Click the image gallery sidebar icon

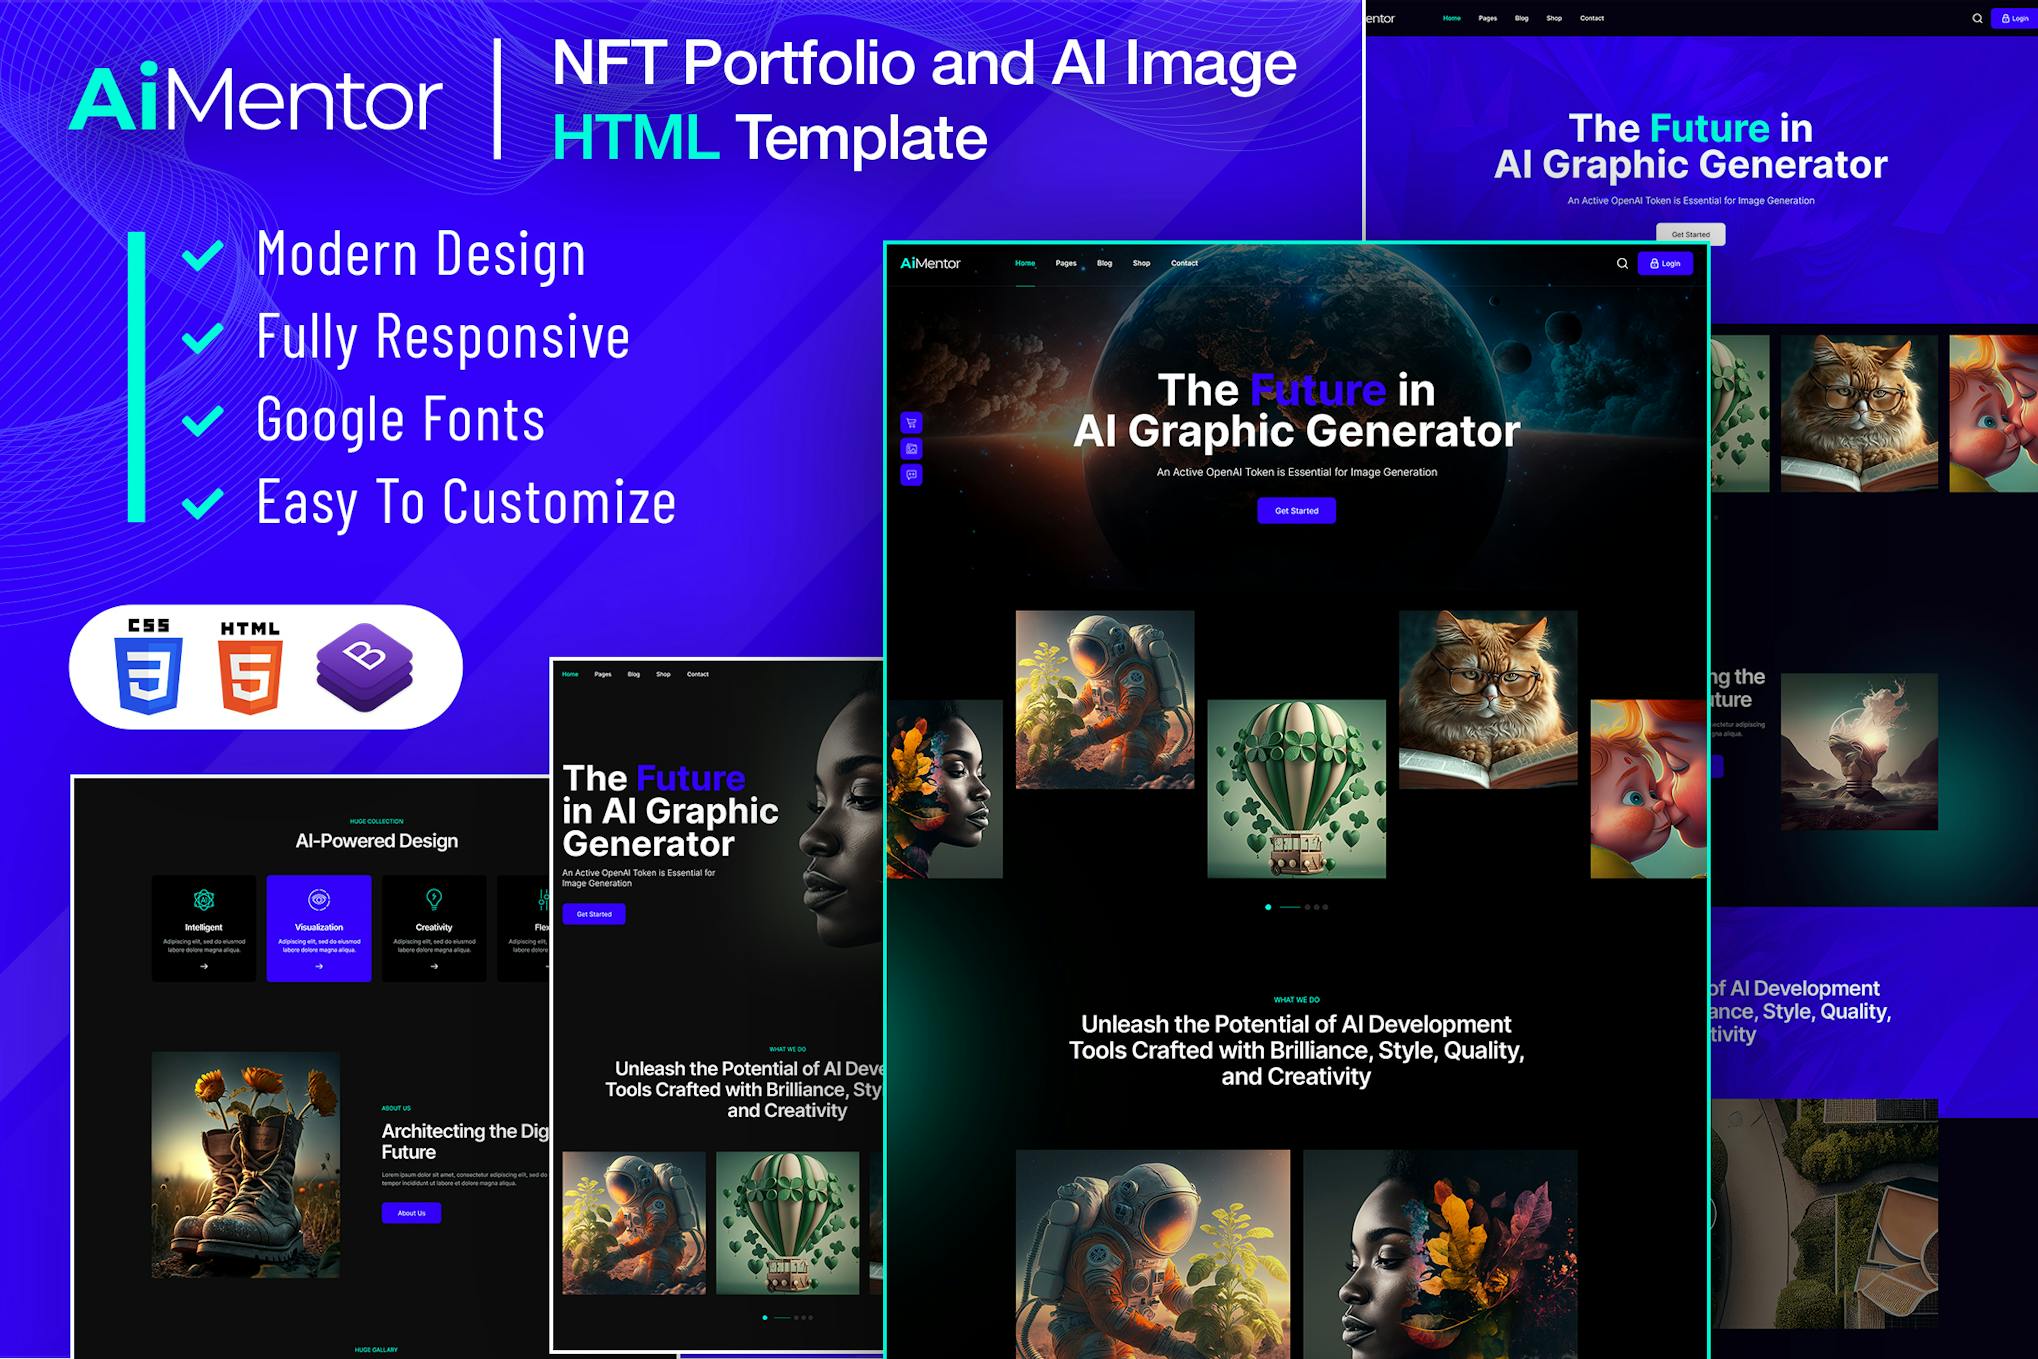coord(911,449)
